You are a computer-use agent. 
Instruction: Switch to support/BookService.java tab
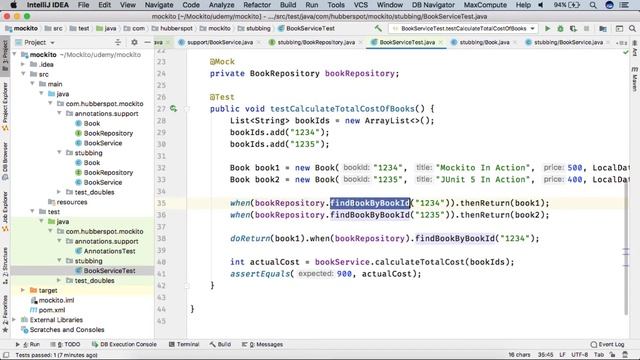click(x=219, y=42)
